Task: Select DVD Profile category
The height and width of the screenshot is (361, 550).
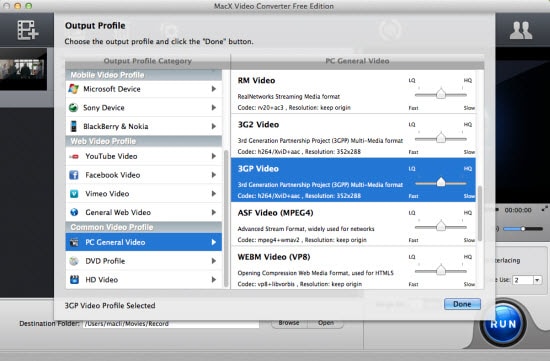Action: 144,261
